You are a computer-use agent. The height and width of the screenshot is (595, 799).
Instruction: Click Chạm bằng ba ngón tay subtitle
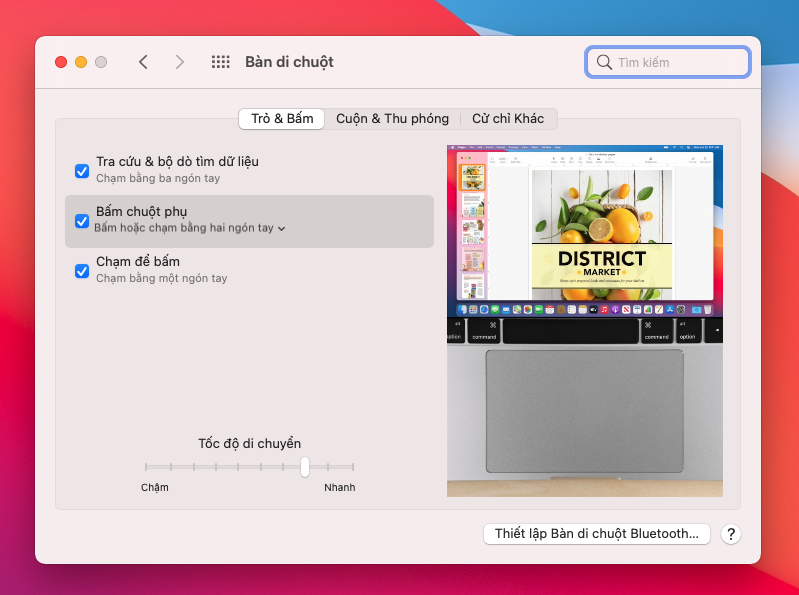coord(158,178)
